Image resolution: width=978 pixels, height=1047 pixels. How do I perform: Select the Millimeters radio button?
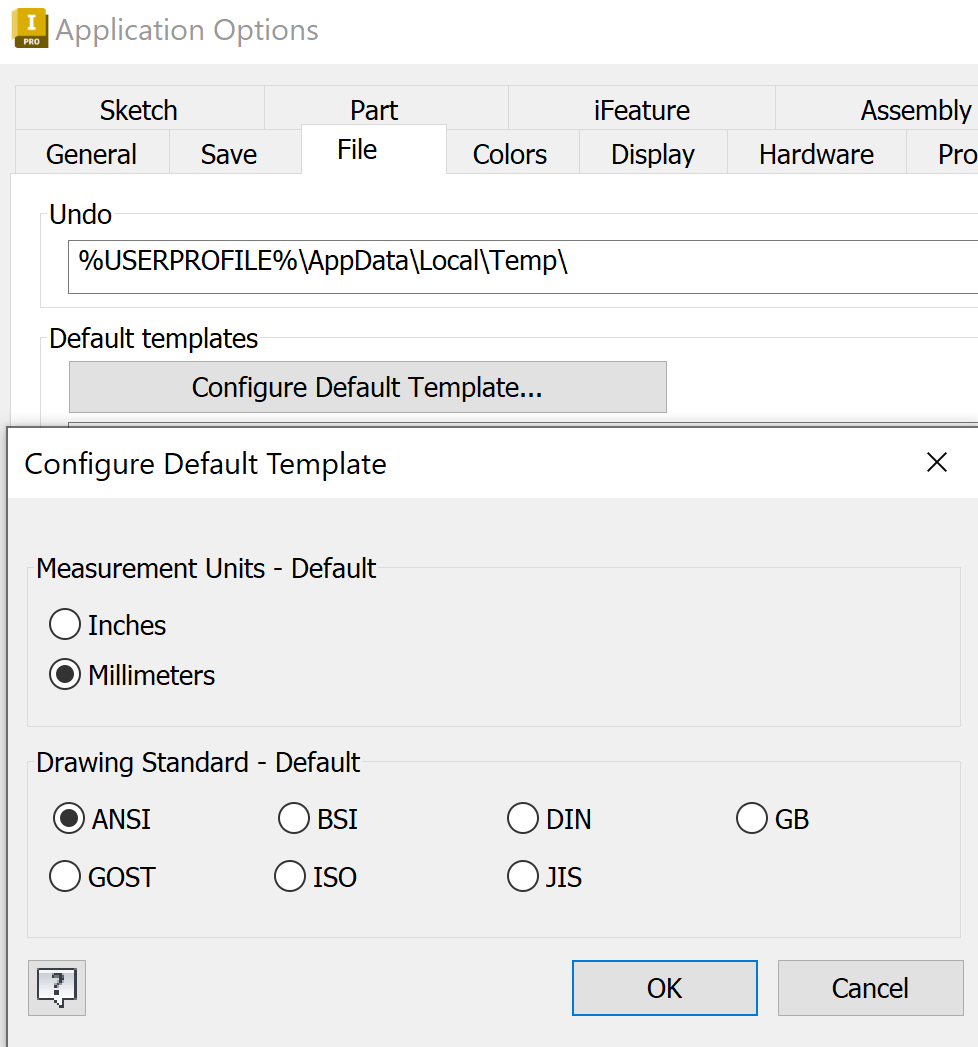point(66,675)
